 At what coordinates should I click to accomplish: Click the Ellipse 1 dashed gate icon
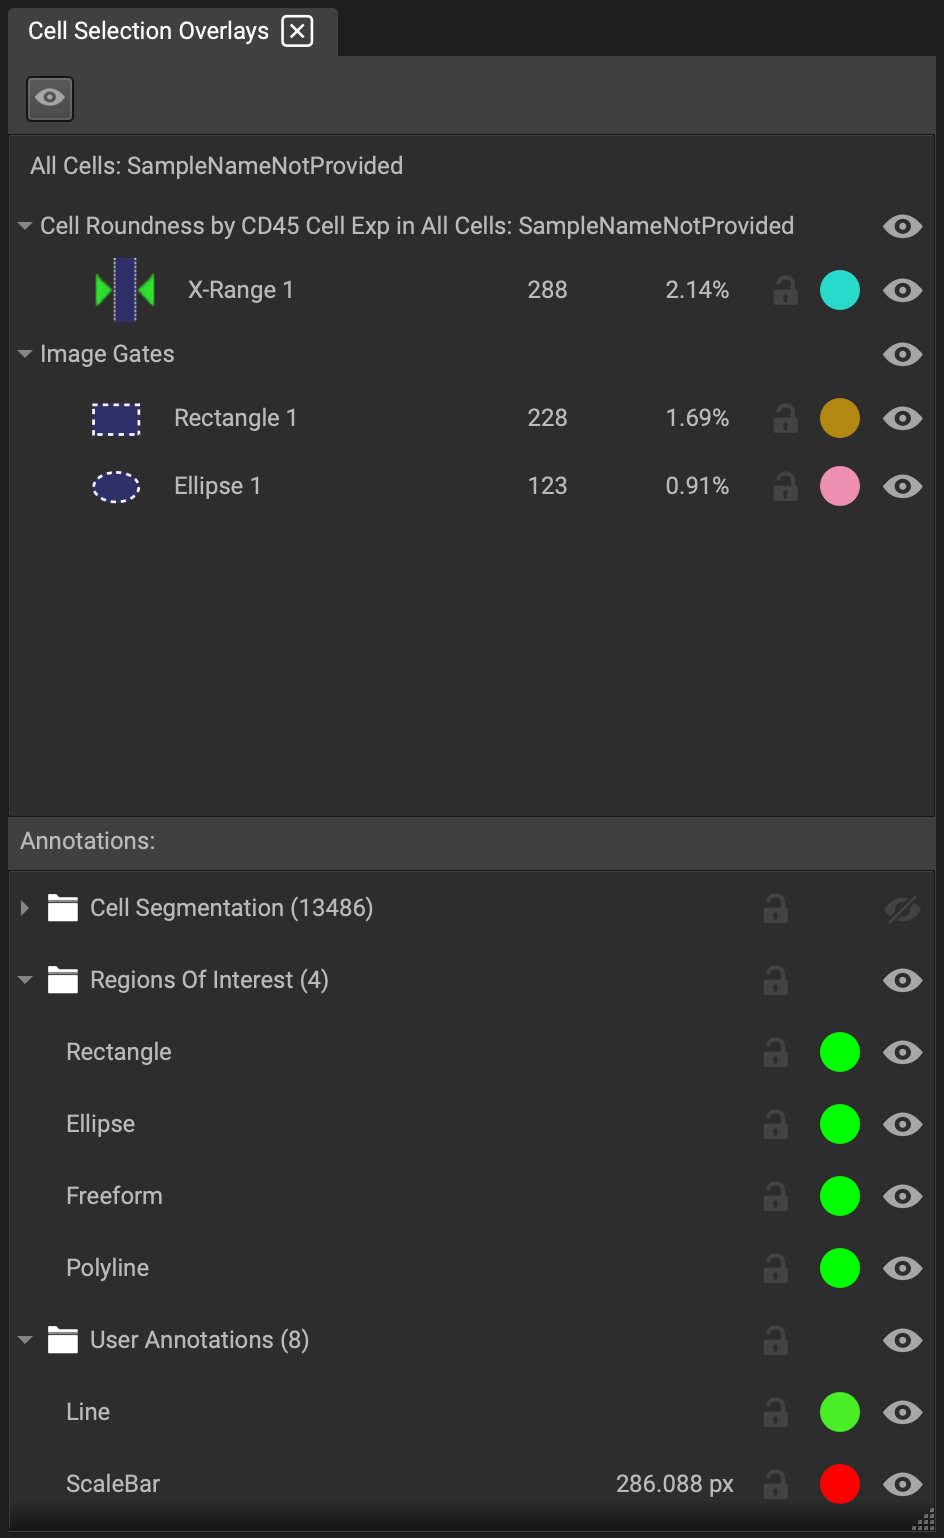tap(116, 487)
